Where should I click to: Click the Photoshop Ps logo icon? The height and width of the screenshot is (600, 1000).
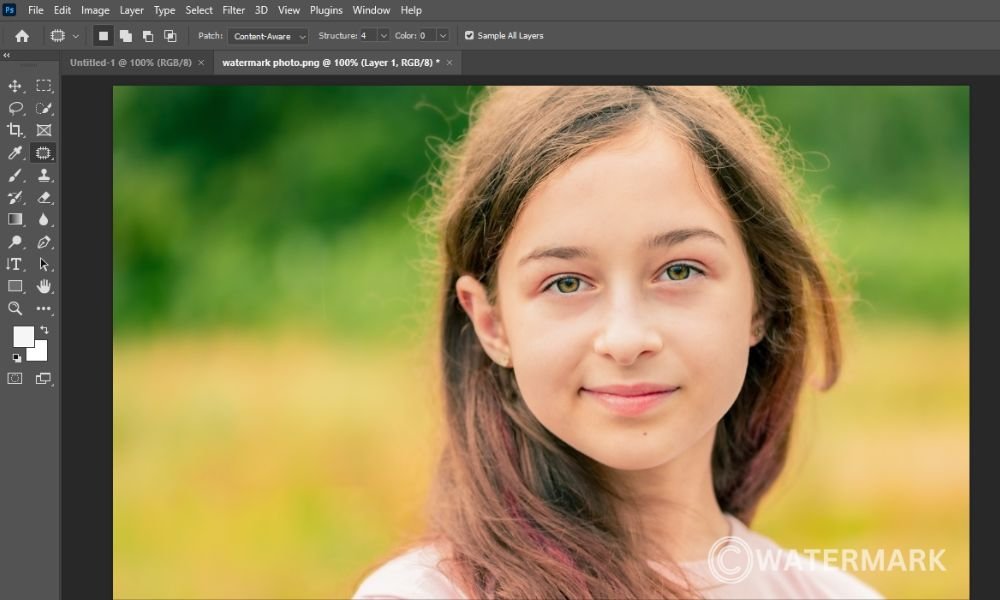[10, 10]
